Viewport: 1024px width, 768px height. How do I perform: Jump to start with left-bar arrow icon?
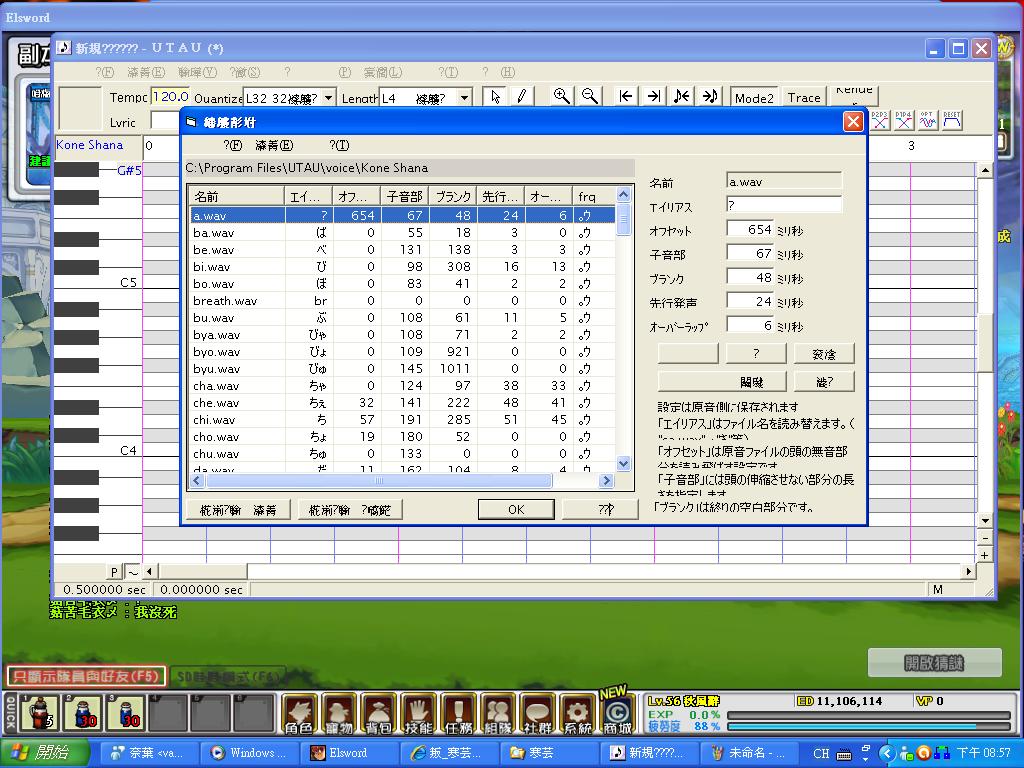626,97
